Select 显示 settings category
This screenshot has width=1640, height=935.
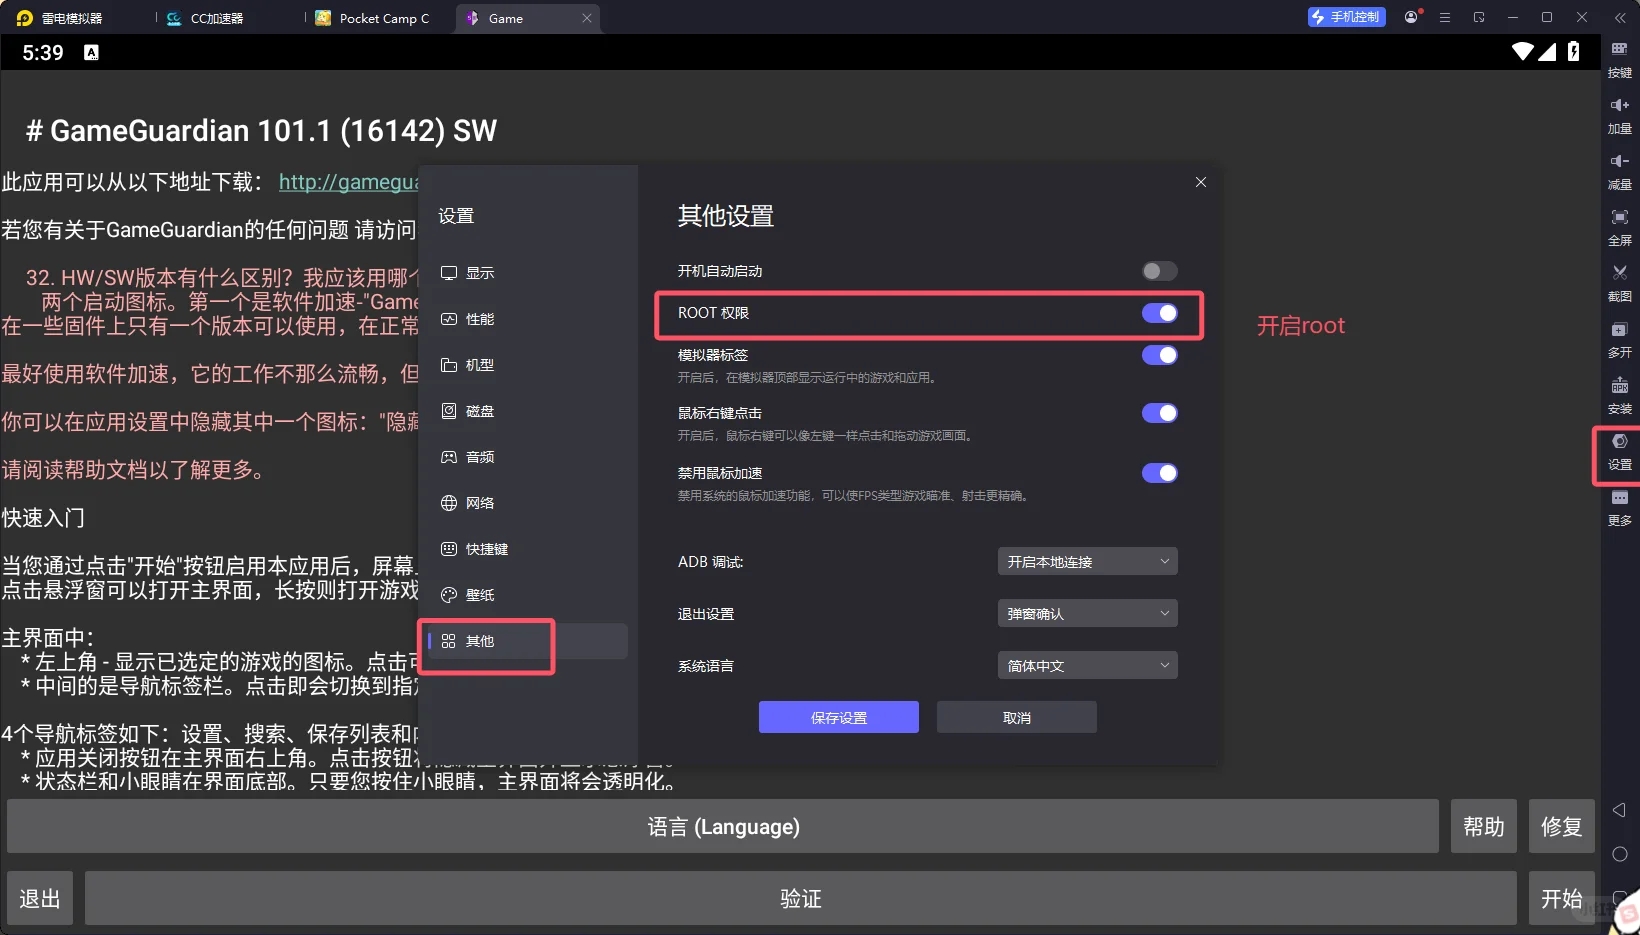[x=528, y=273]
